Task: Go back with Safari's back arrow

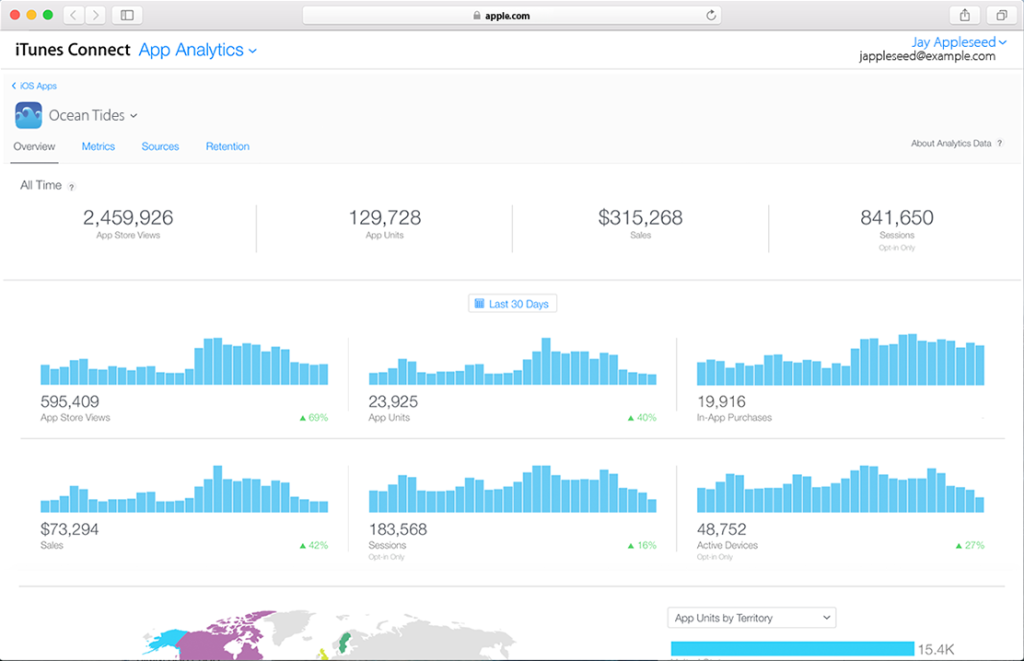Action: point(74,15)
